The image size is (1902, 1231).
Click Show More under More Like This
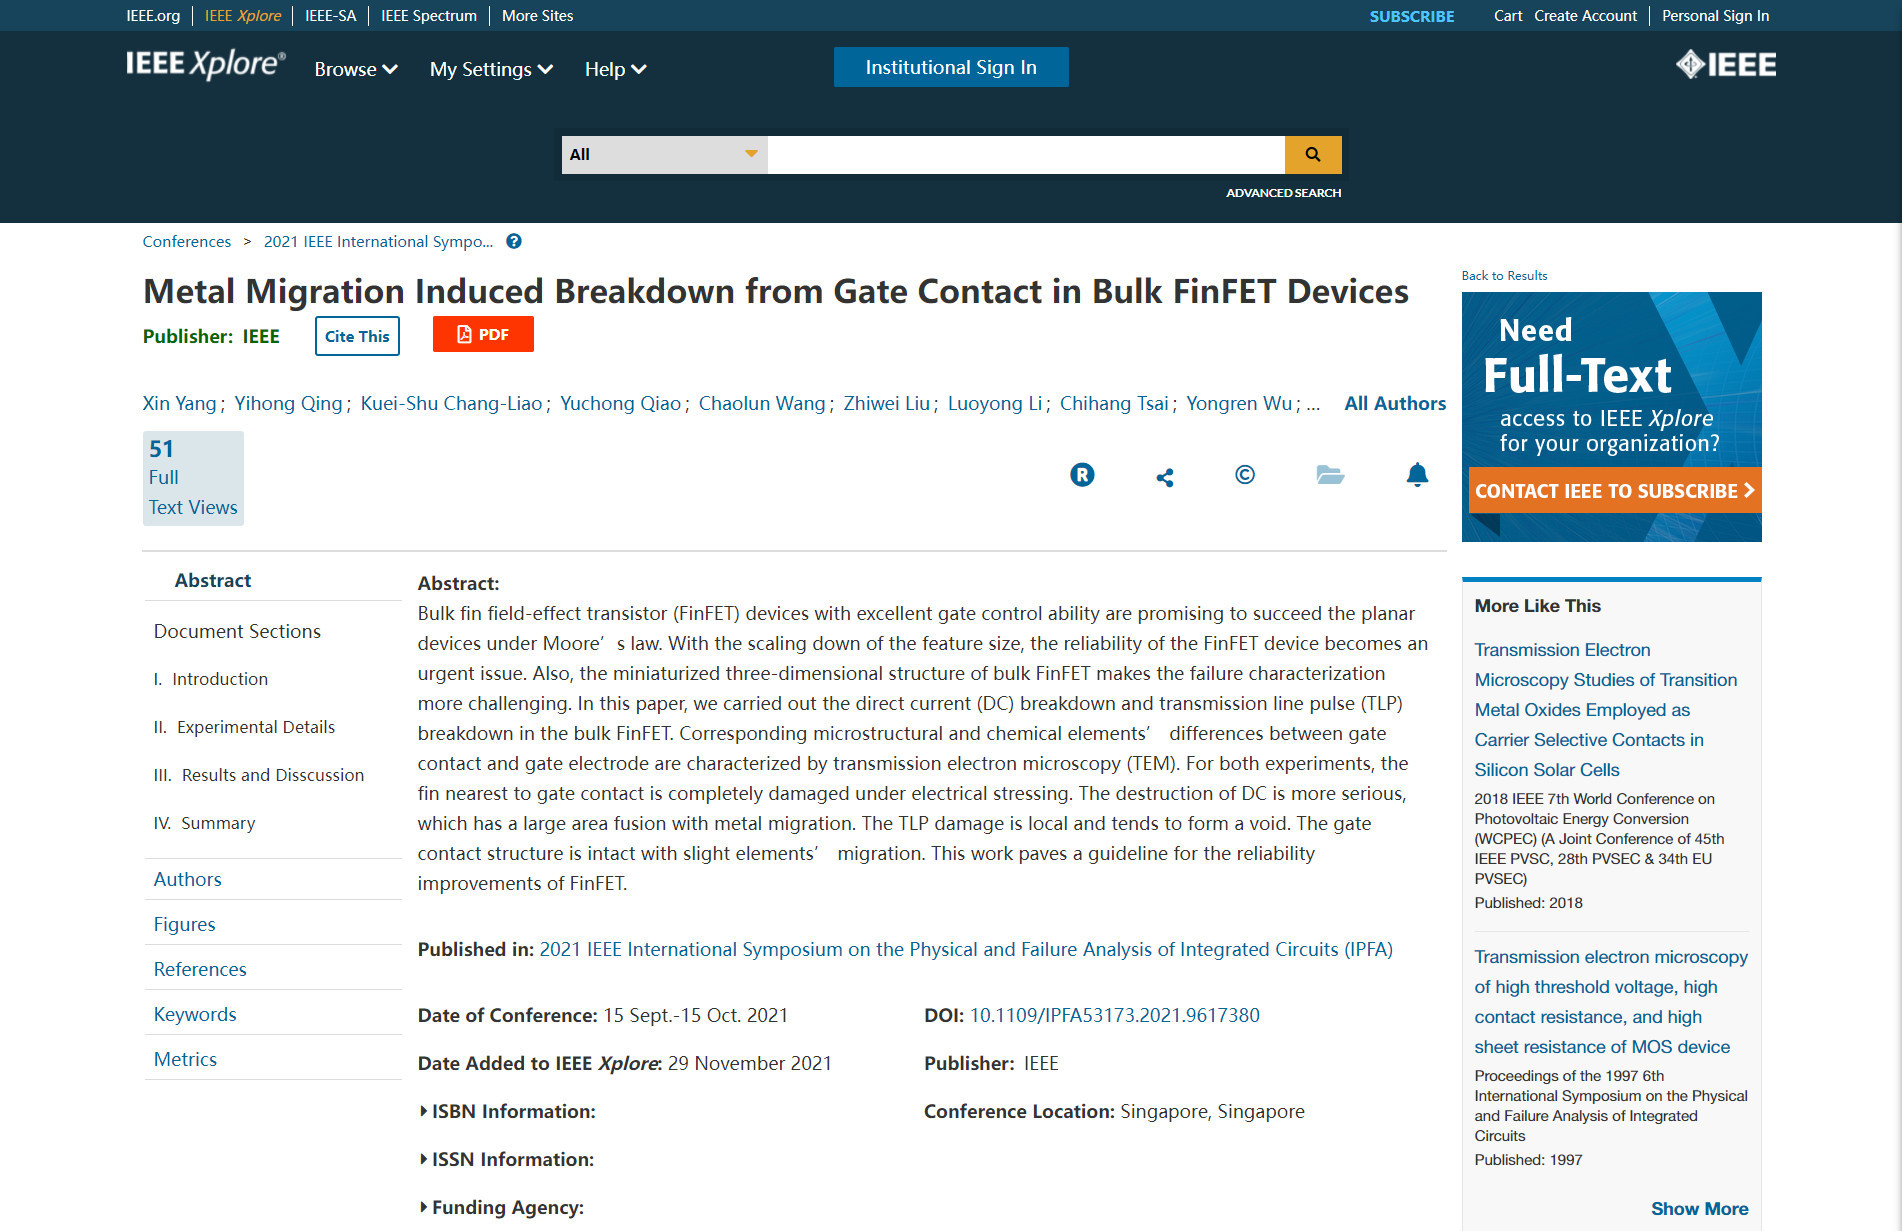[1699, 1208]
